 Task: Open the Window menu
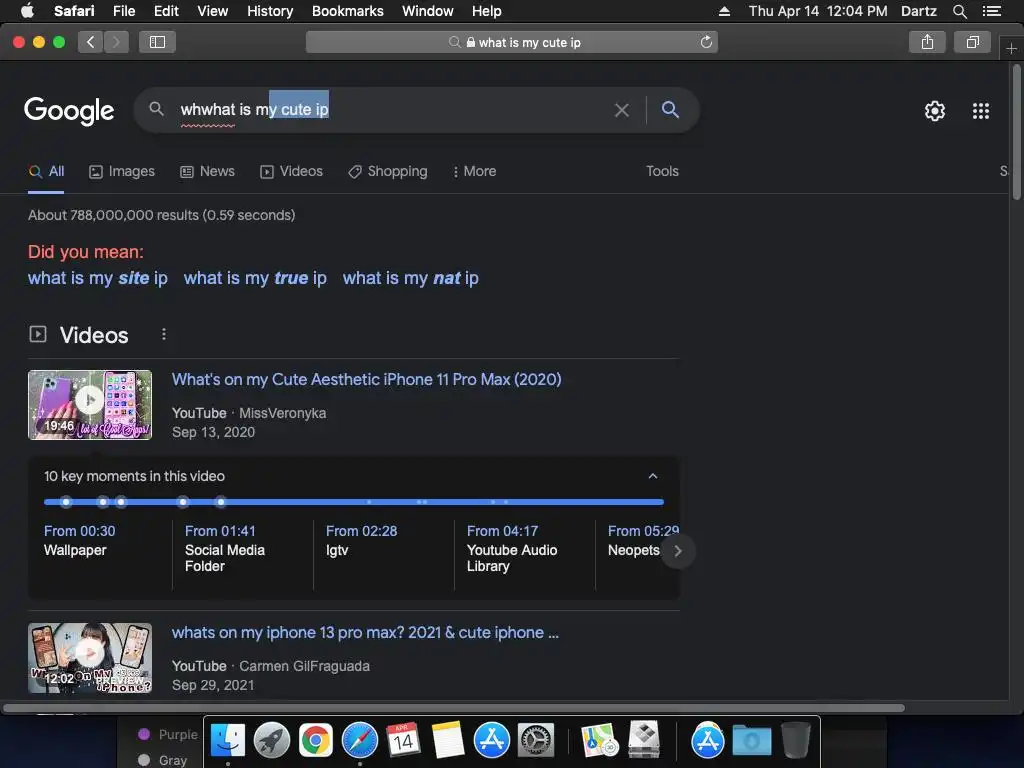(x=428, y=11)
